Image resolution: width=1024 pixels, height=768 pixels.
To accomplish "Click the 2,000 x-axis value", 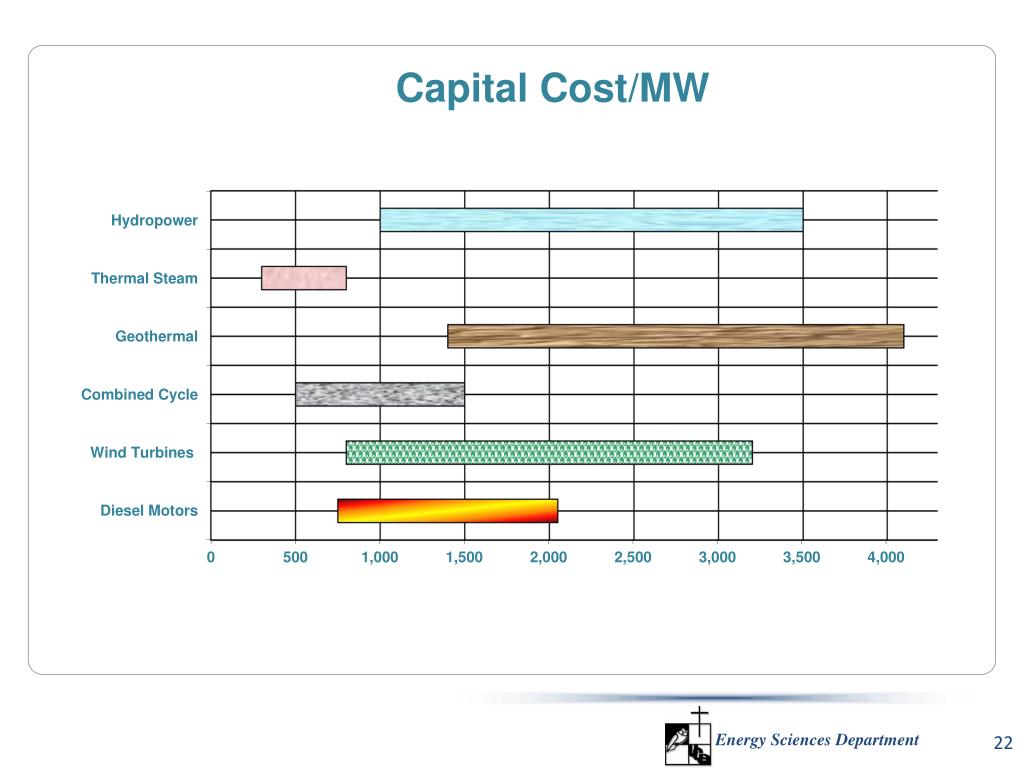I will pos(549,557).
